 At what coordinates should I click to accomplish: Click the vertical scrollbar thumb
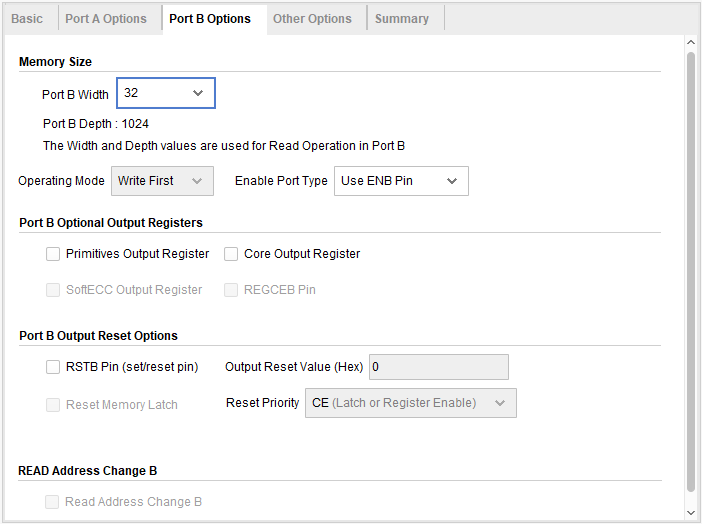690,270
